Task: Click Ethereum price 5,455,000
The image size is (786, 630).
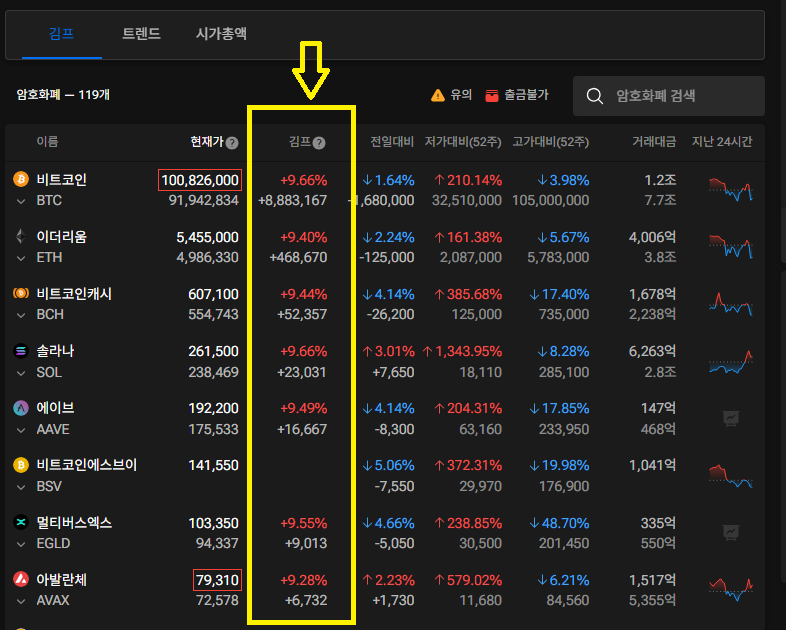Action: [207, 237]
